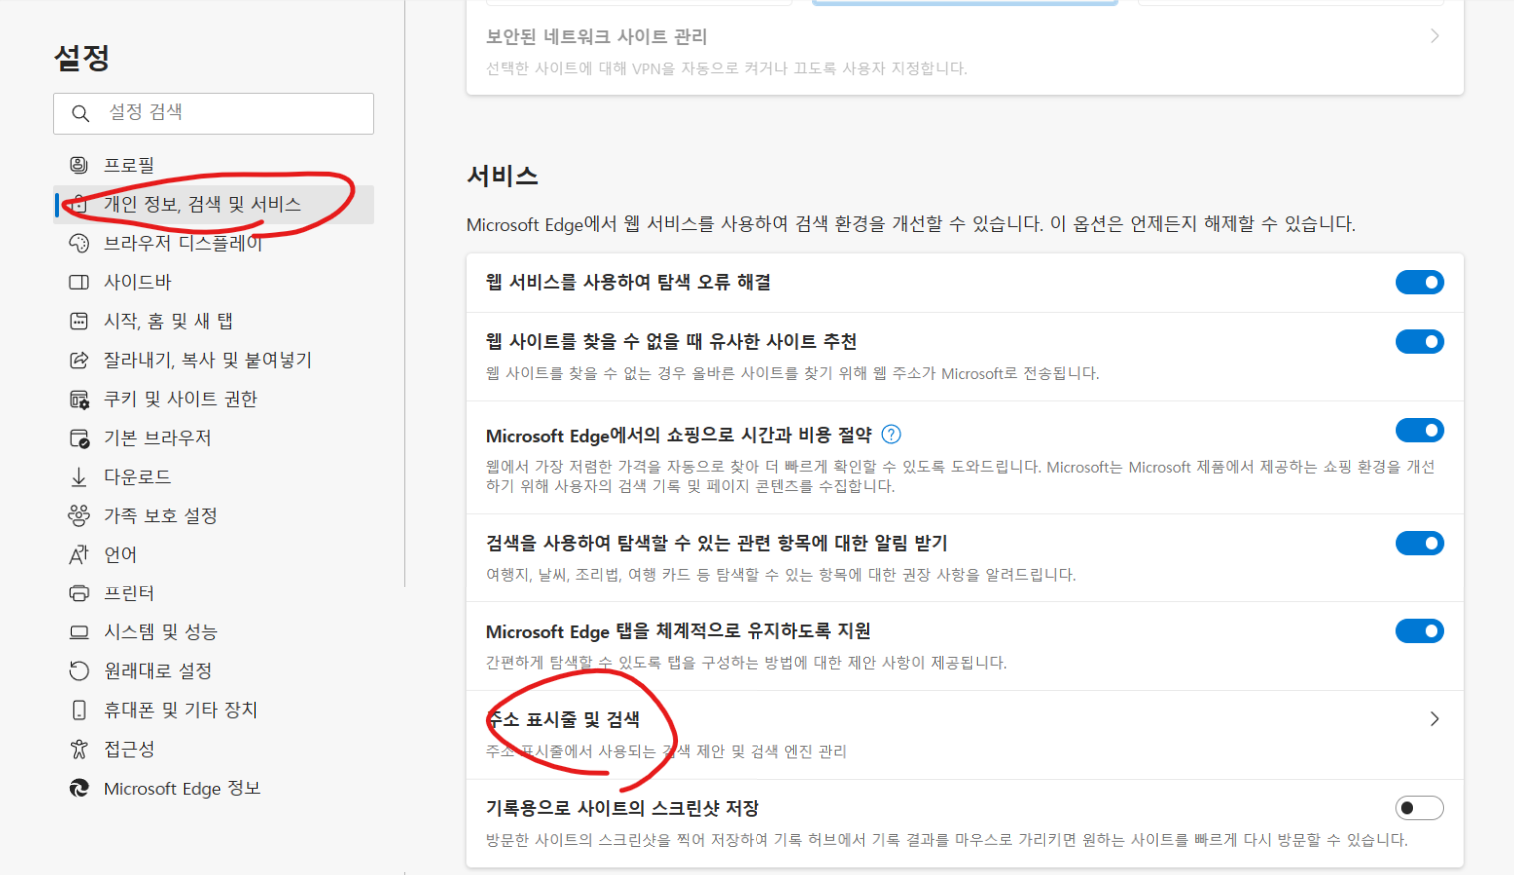
Task: Open 원래대로 설정 label
Action: coord(158,671)
